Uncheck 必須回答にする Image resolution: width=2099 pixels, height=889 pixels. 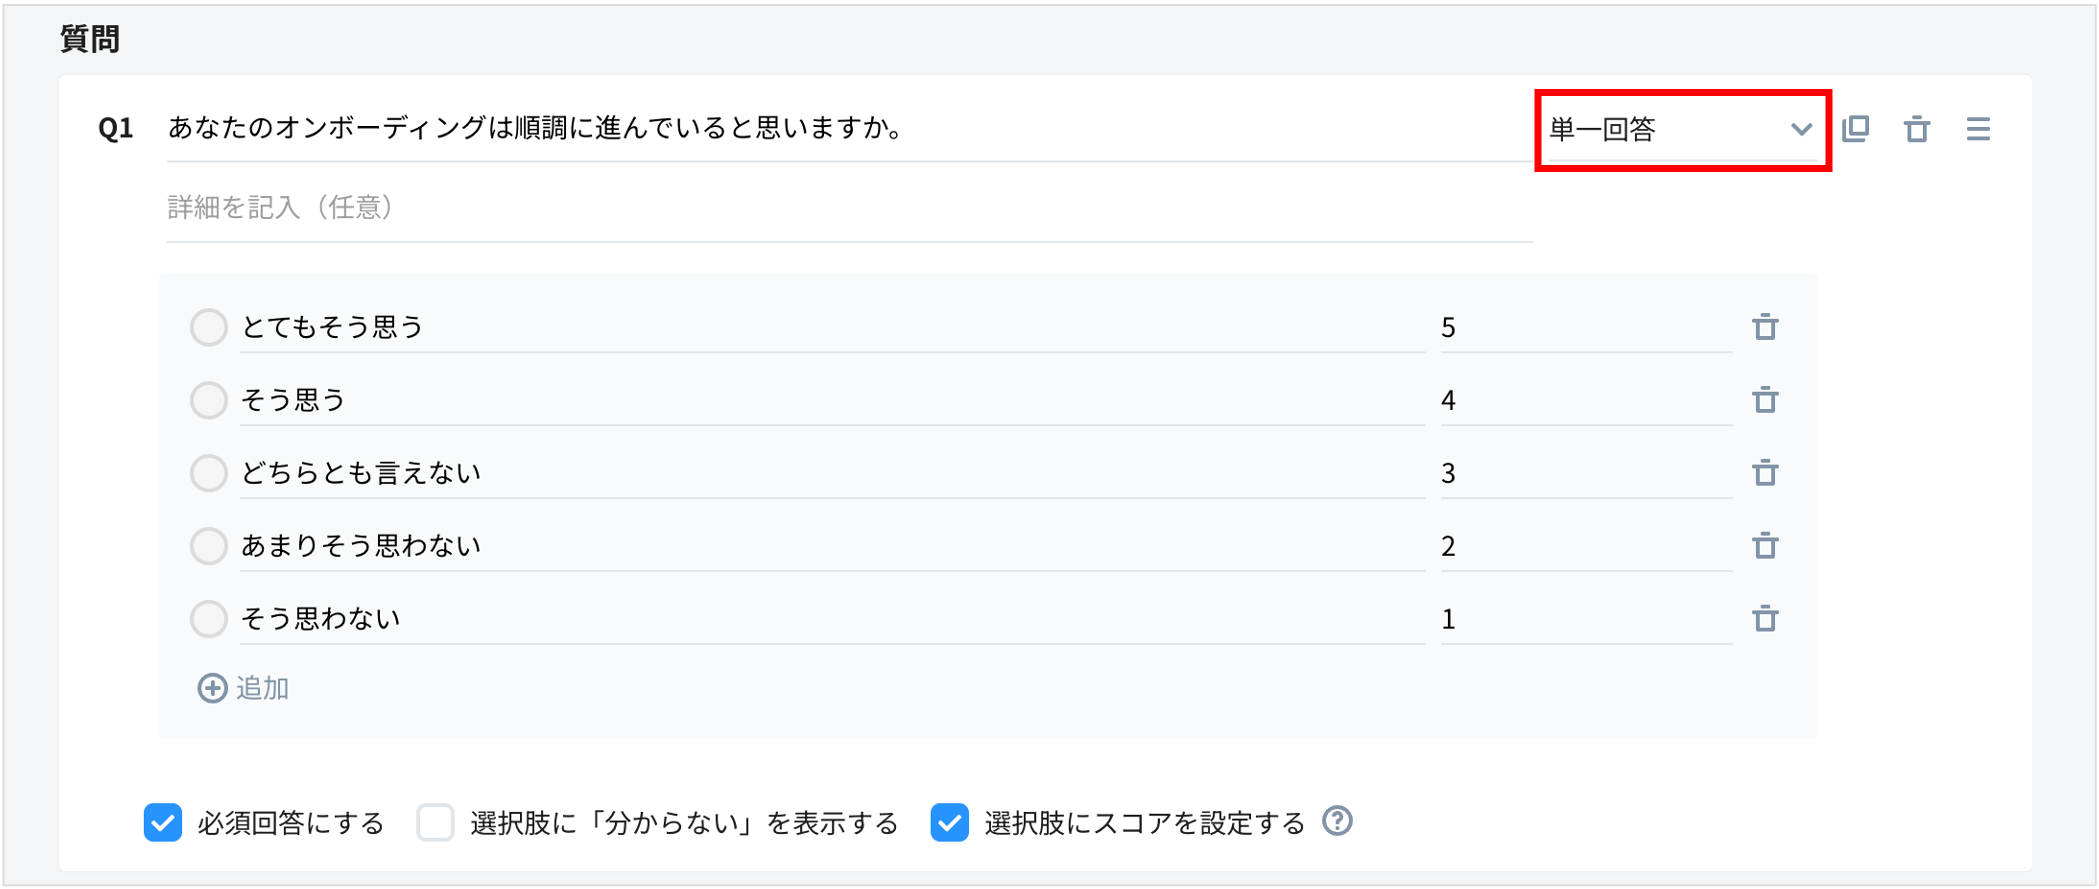point(163,822)
